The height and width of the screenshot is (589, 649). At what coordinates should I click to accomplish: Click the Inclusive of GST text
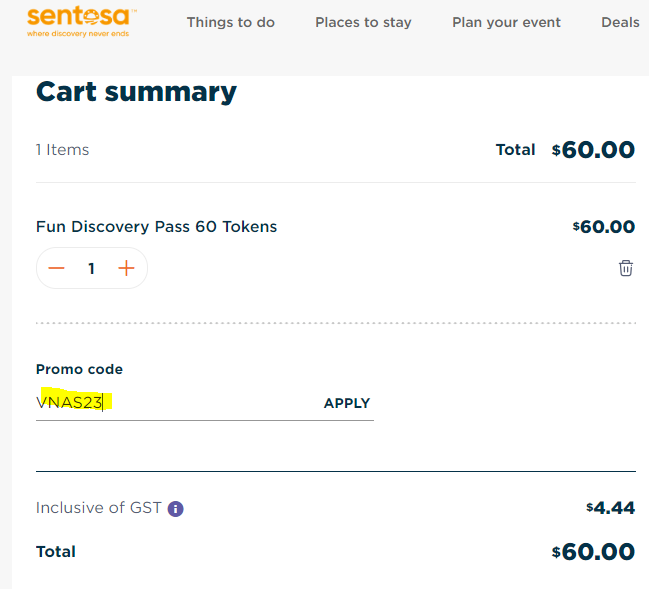point(98,508)
